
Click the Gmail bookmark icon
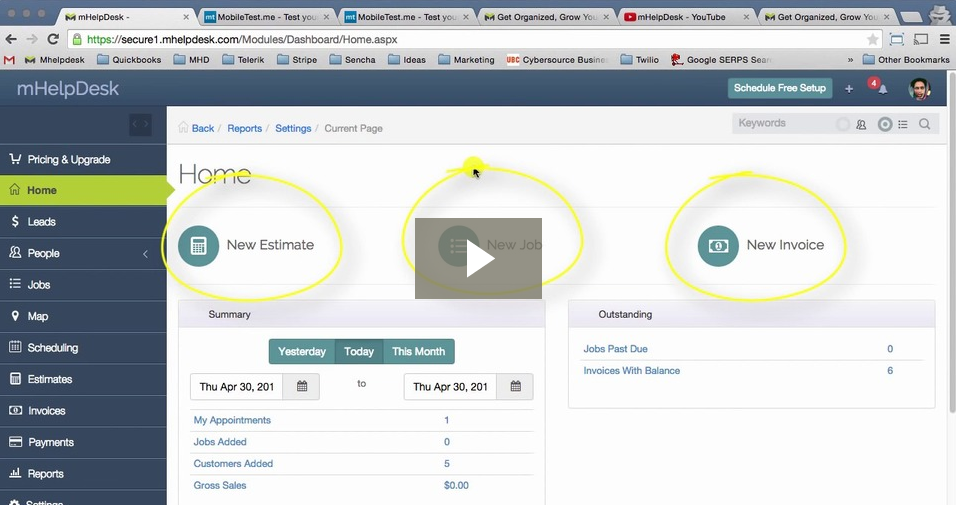(x=9, y=60)
